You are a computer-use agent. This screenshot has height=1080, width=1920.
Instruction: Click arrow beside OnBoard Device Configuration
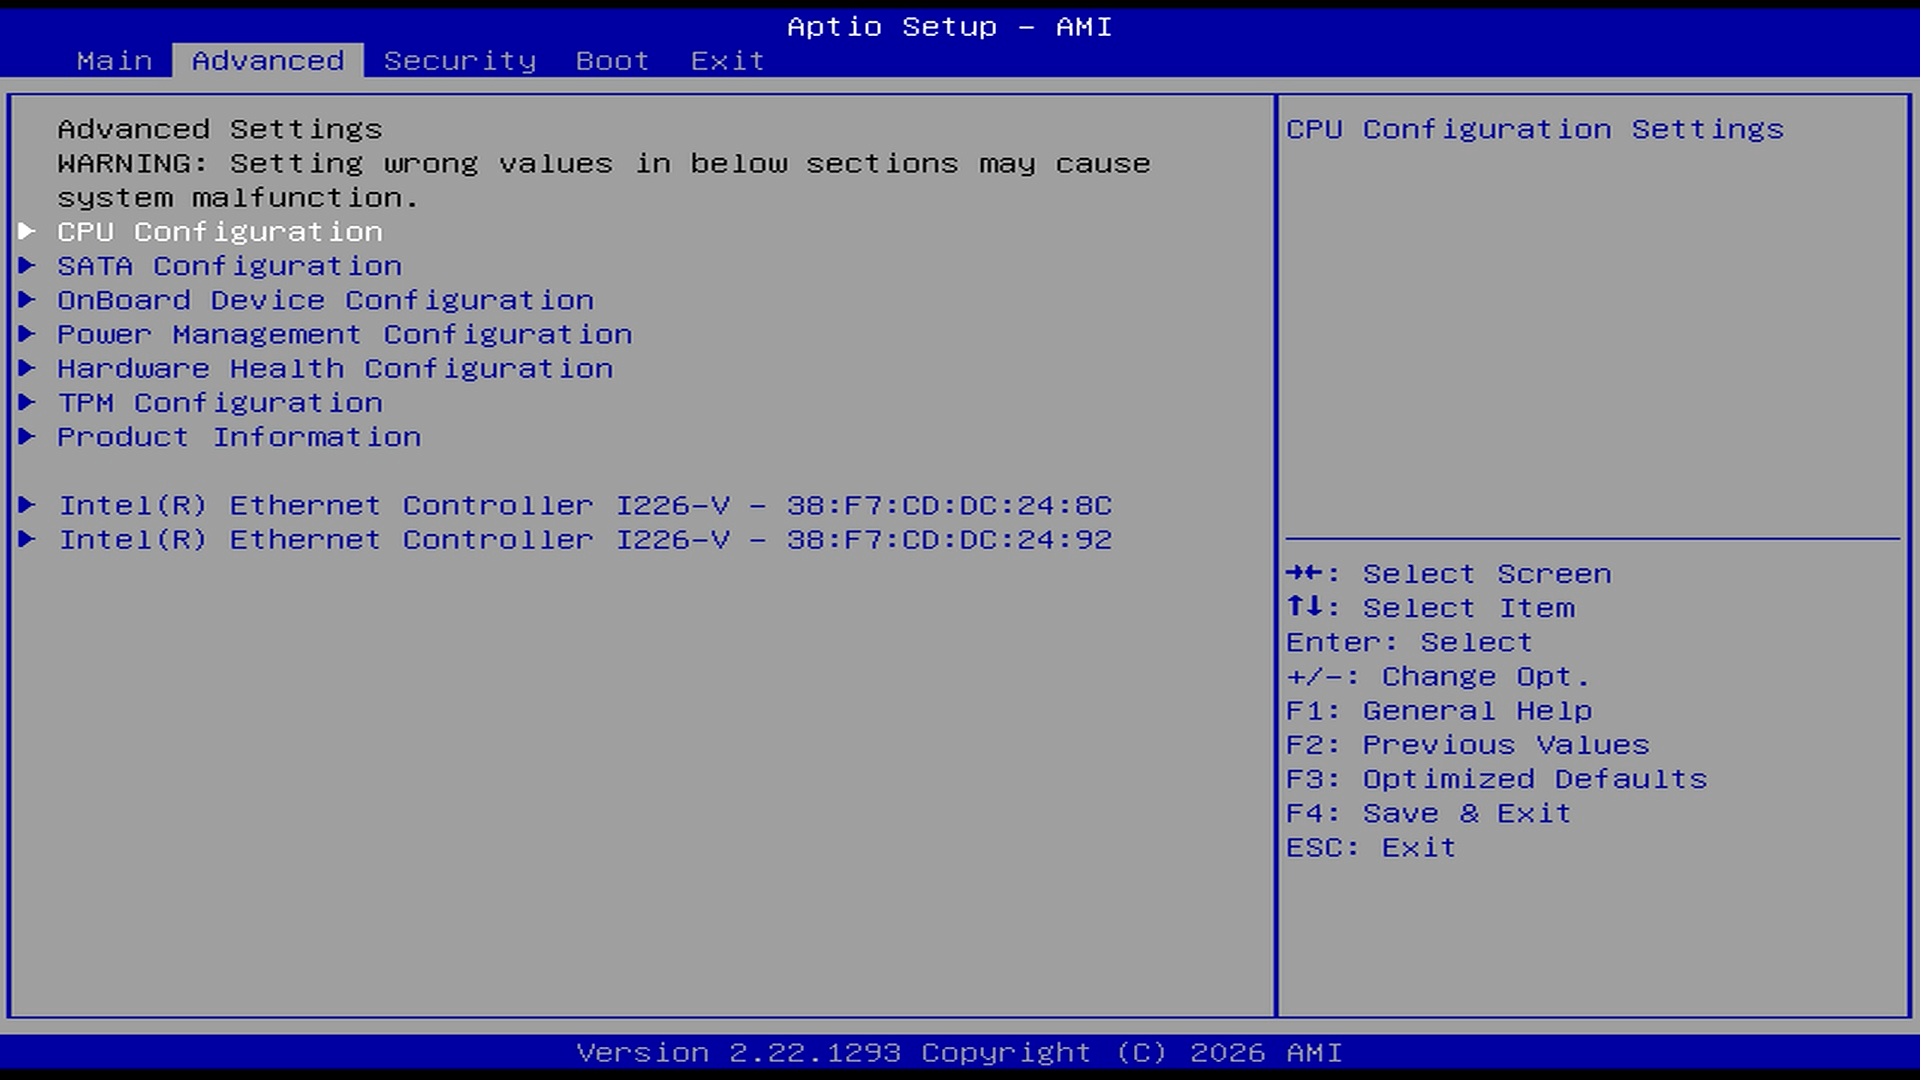[x=27, y=300]
